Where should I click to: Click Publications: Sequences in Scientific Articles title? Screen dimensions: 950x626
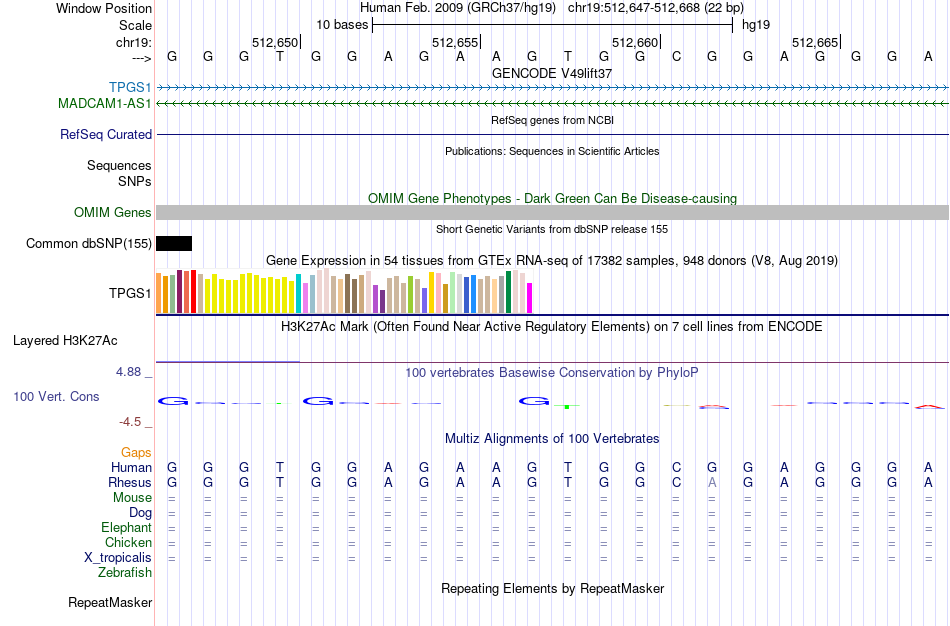click(x=552, y=151)
